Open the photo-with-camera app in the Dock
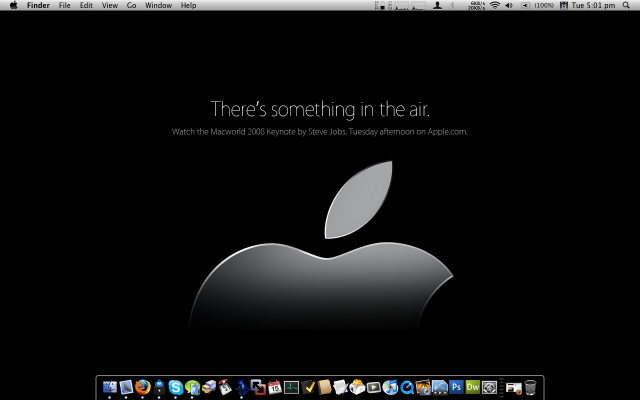Image resolution: width=640 pixels, height=400 pixels. click(423, 387)
